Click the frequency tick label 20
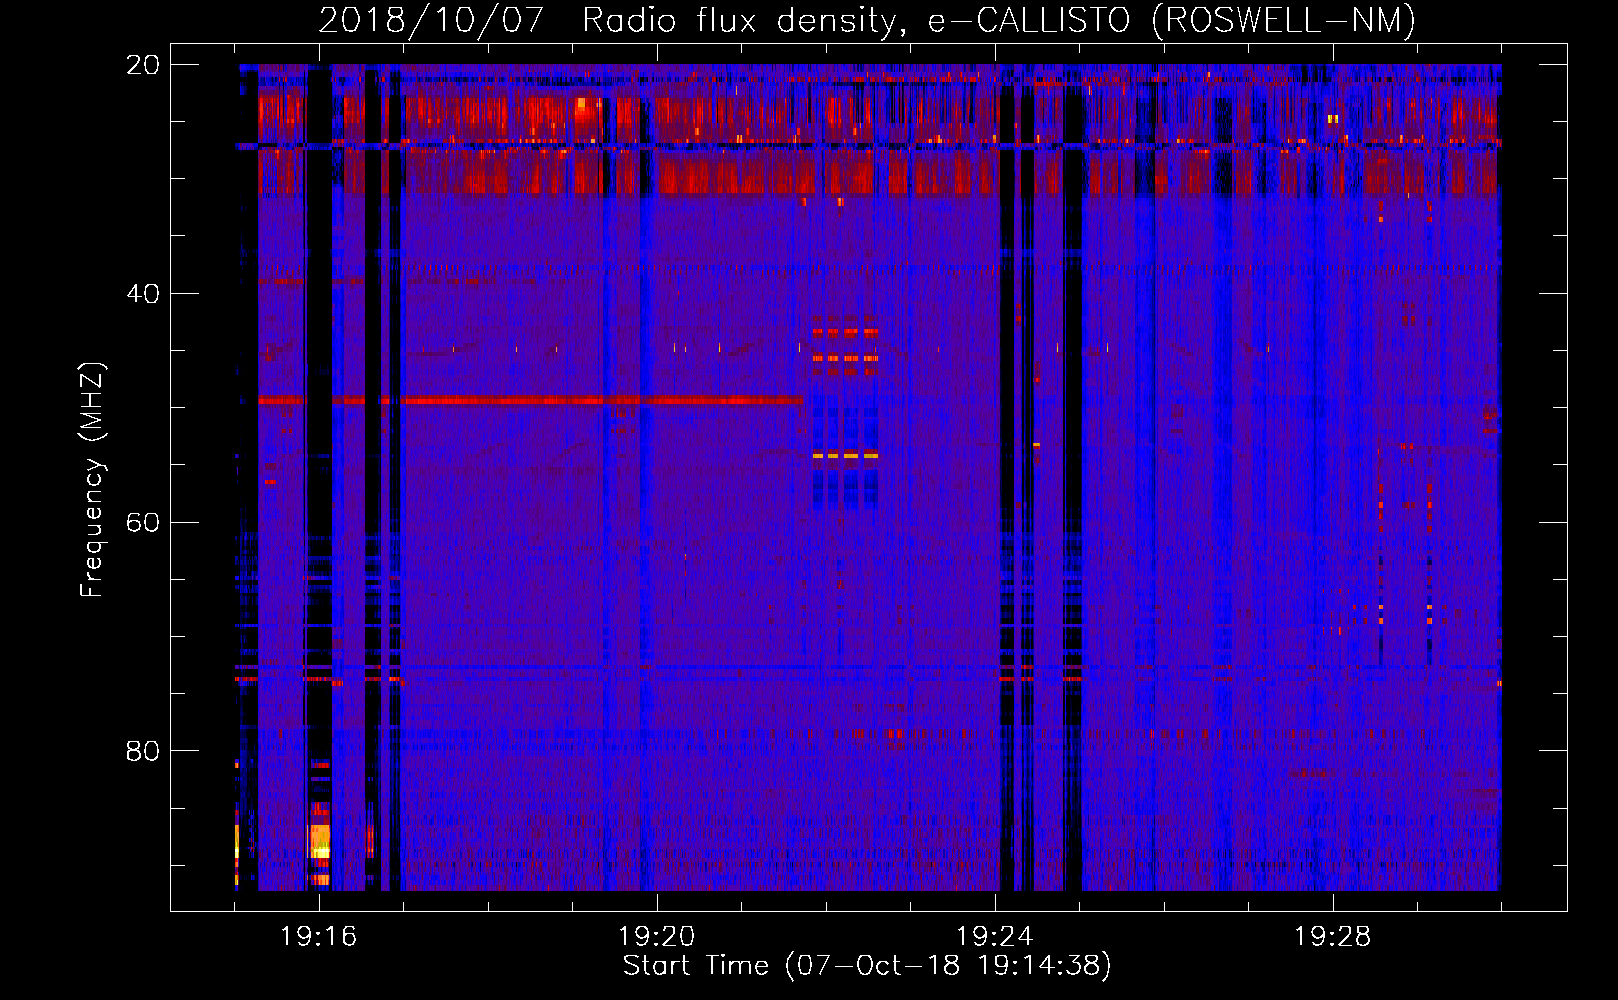1618x1000 pixels. pos(142,65)
